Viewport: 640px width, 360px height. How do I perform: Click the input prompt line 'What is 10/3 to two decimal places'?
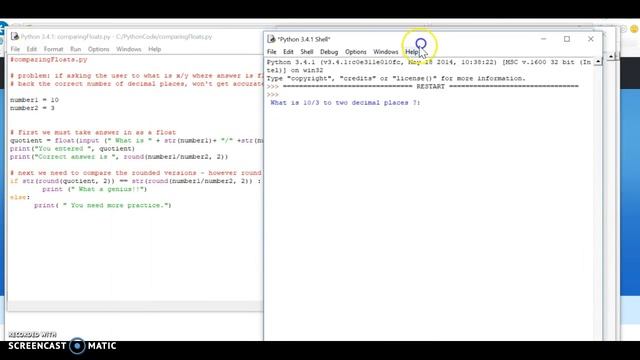point(345,103)
